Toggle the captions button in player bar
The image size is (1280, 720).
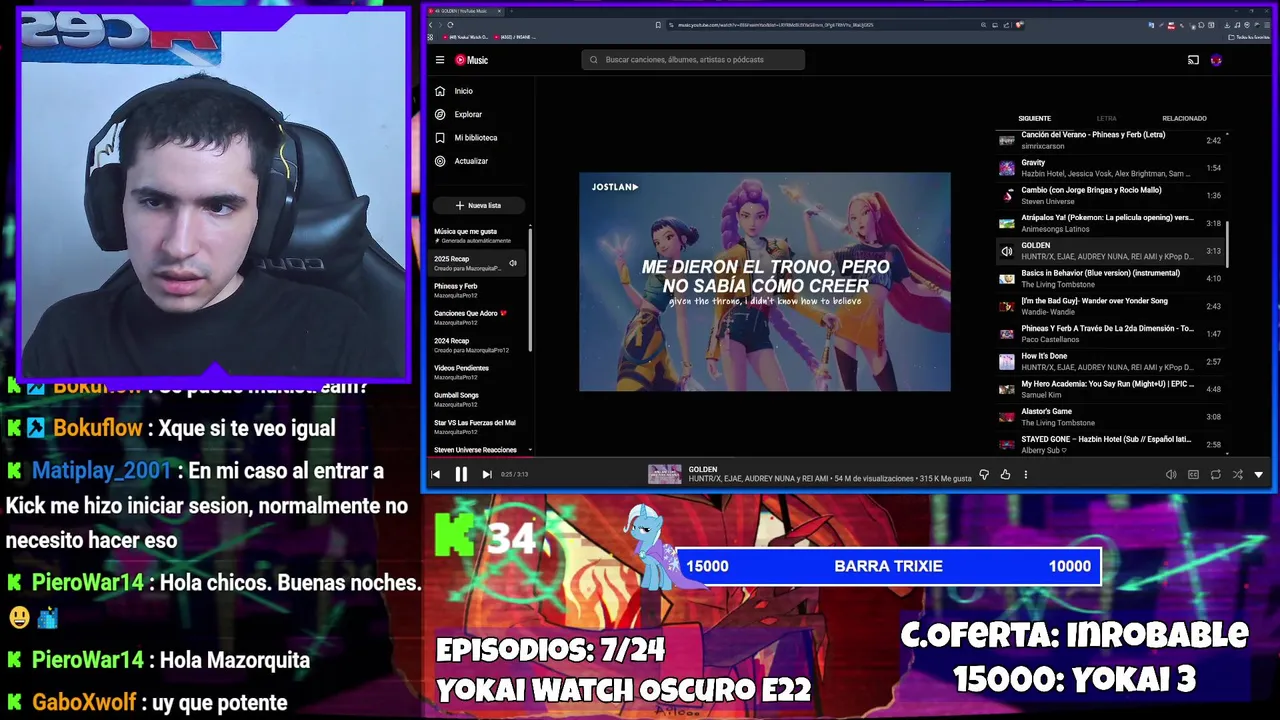[1193, 475]
